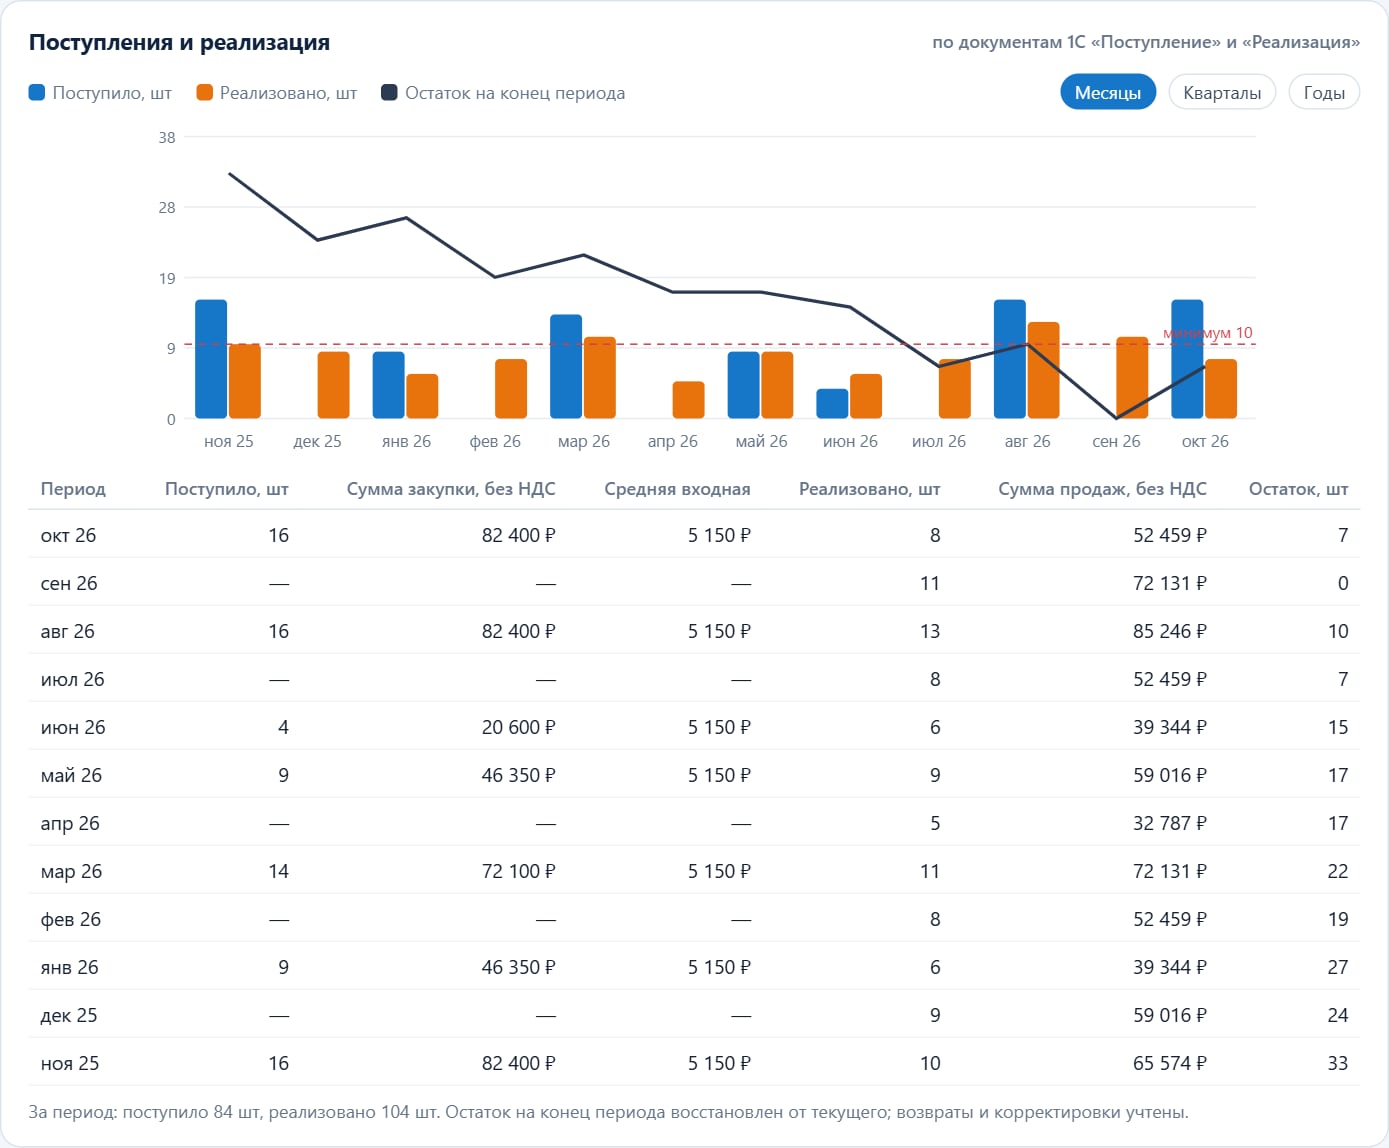Click the orange bar above дек 25 in chart

334,385
